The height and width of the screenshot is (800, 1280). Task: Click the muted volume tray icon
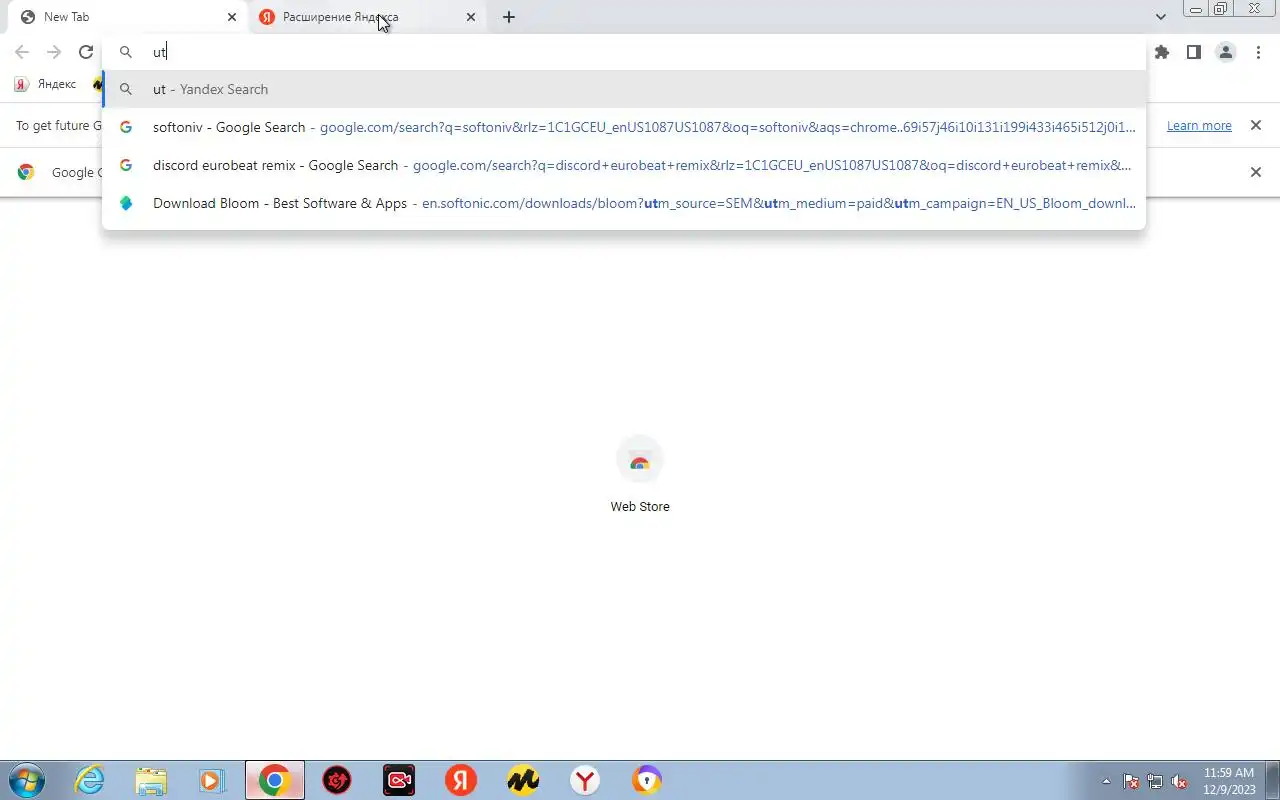[1180, 781]
